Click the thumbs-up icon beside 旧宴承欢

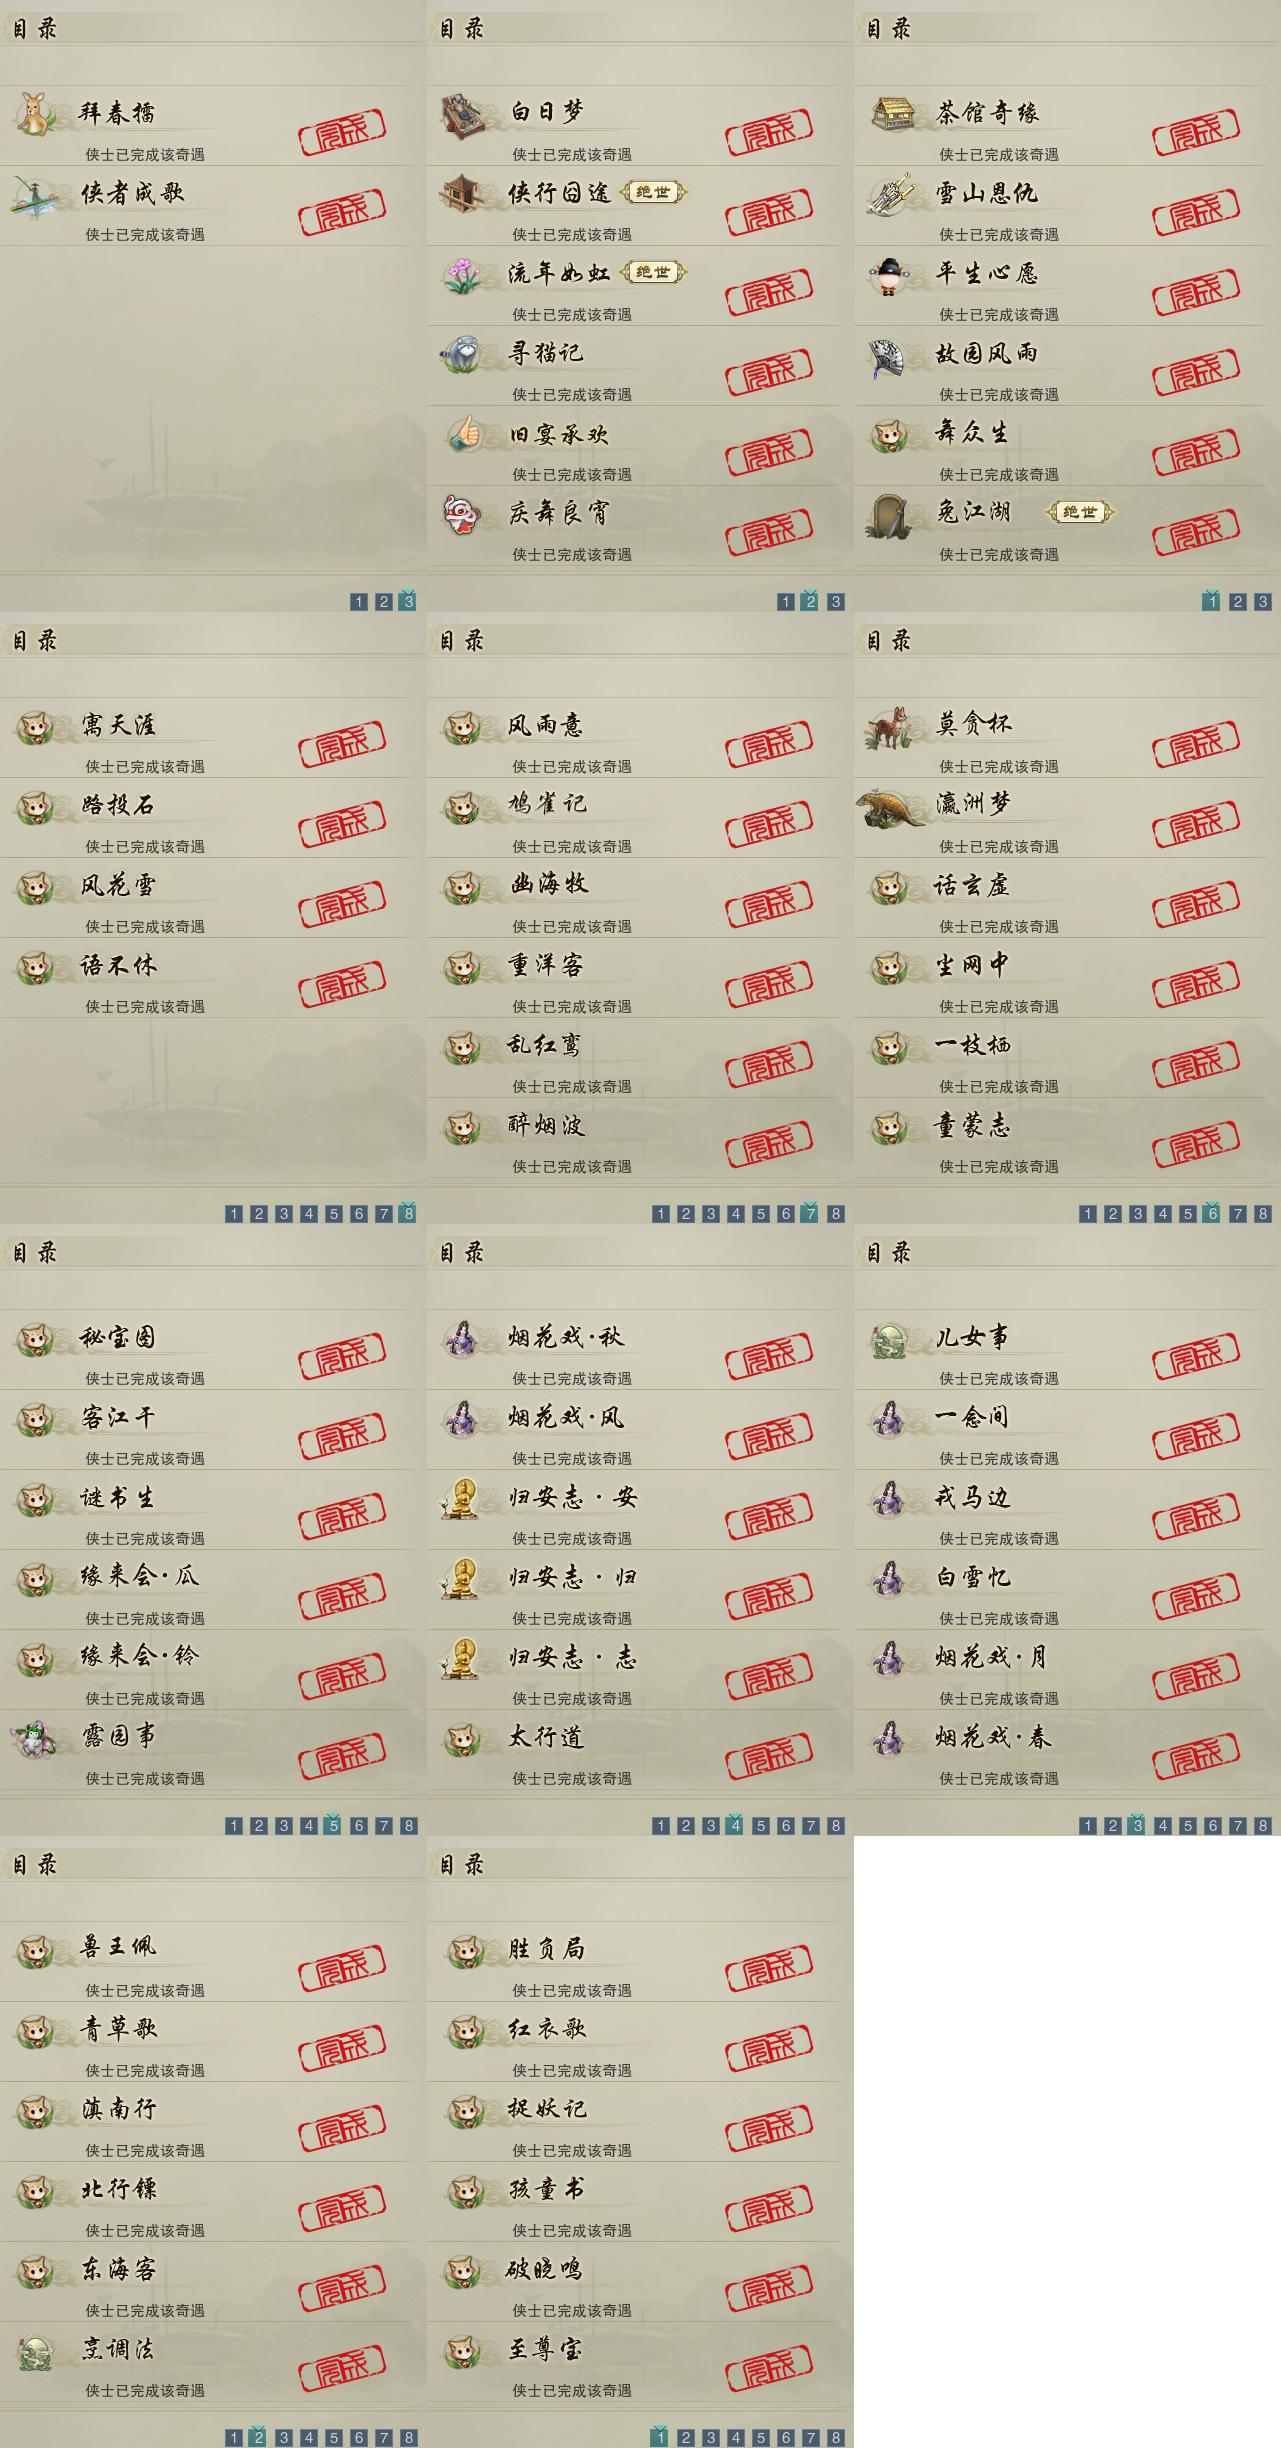click(x=463, y=433)
